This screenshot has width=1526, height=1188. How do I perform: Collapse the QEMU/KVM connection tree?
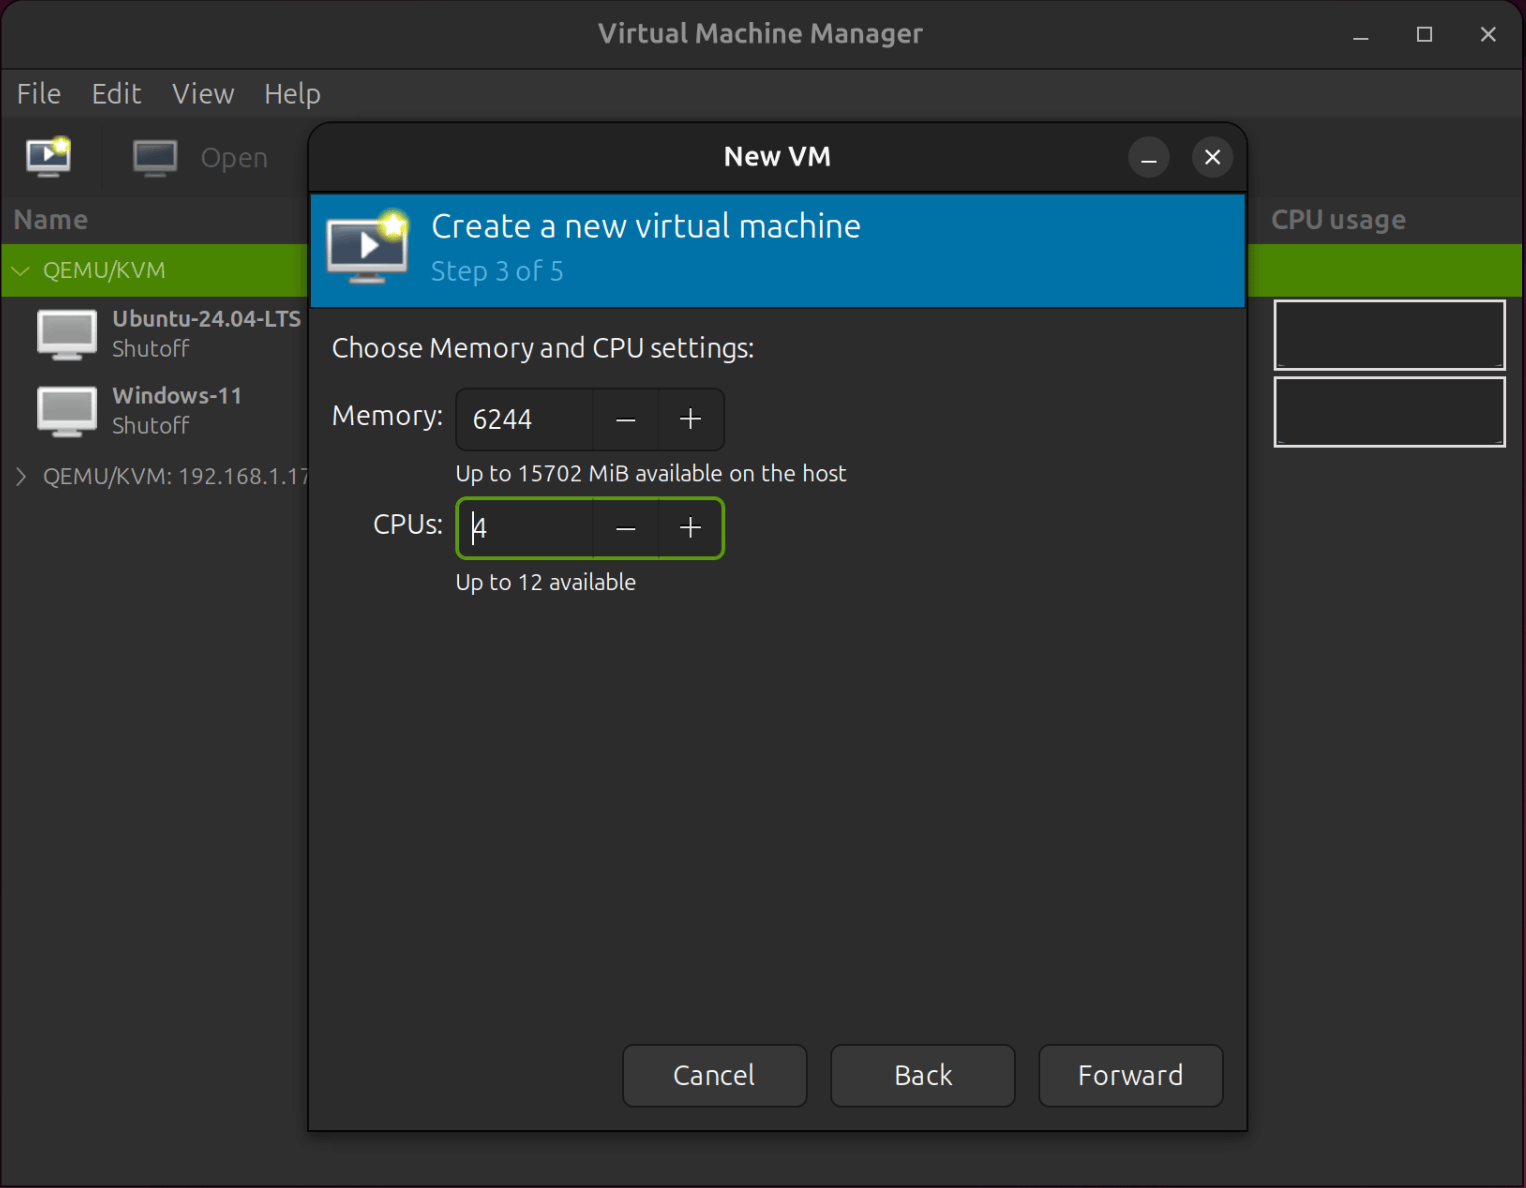click(x=20, y=270)
